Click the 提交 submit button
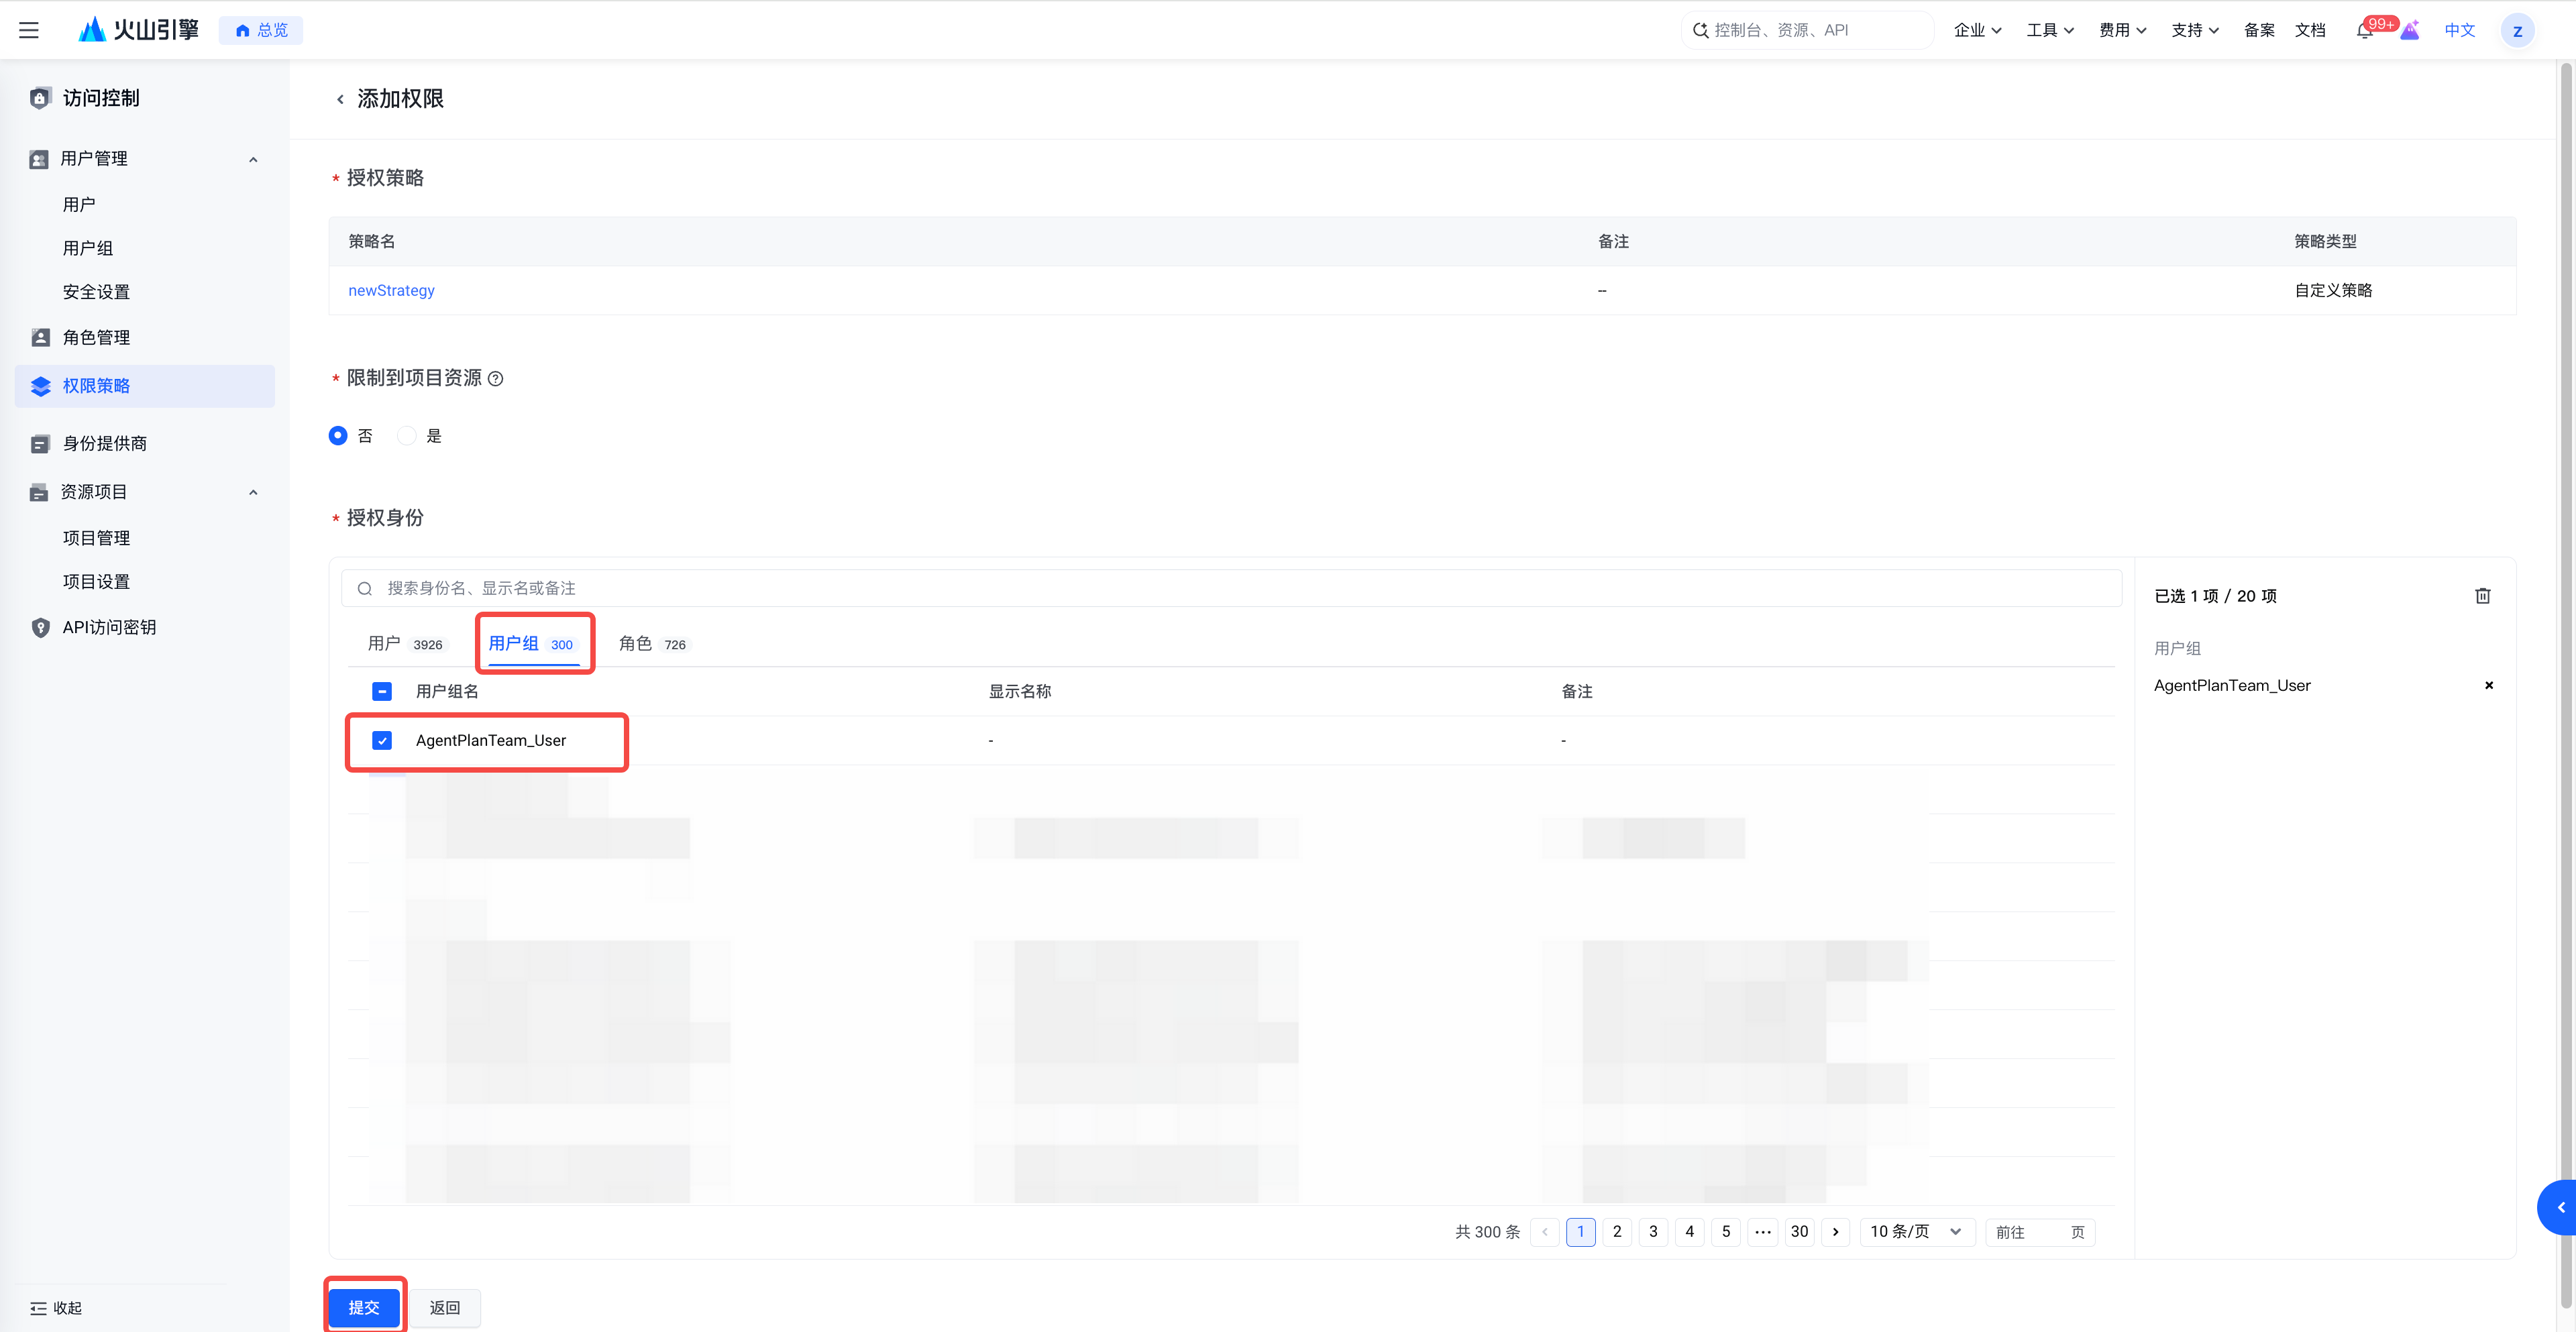 (x=364, y=1307)
